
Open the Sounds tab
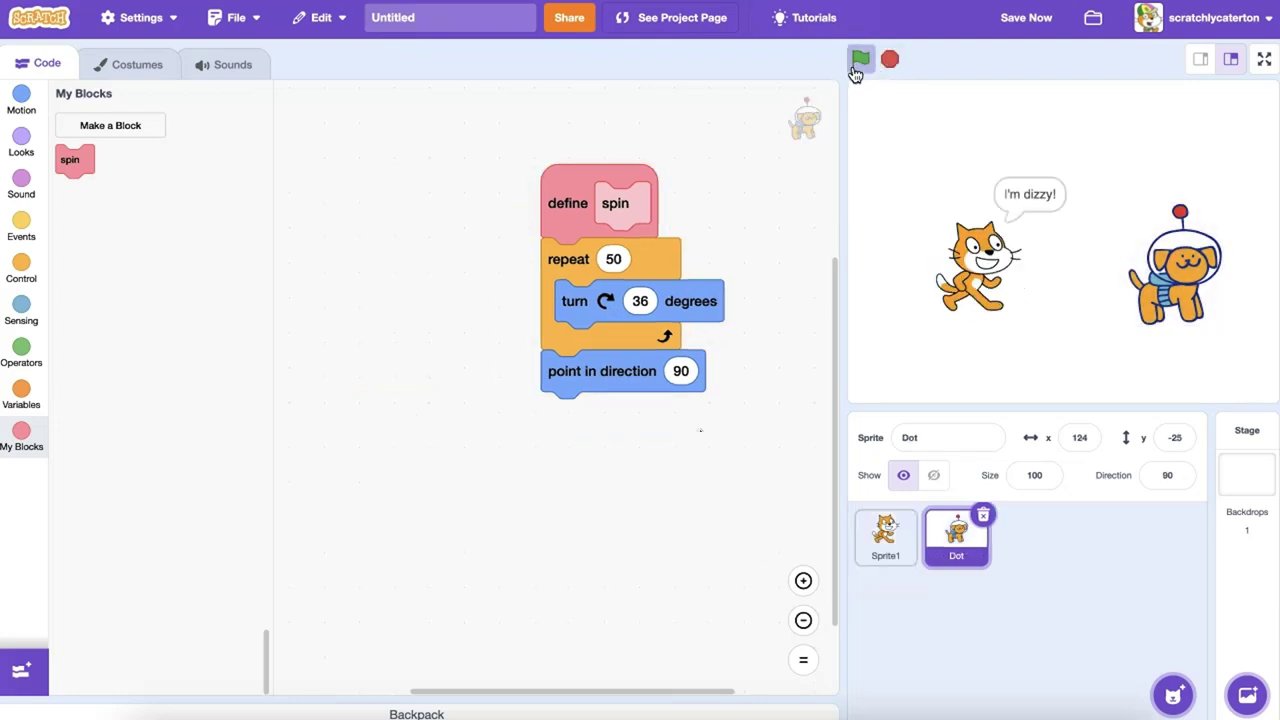pos(223,65)
